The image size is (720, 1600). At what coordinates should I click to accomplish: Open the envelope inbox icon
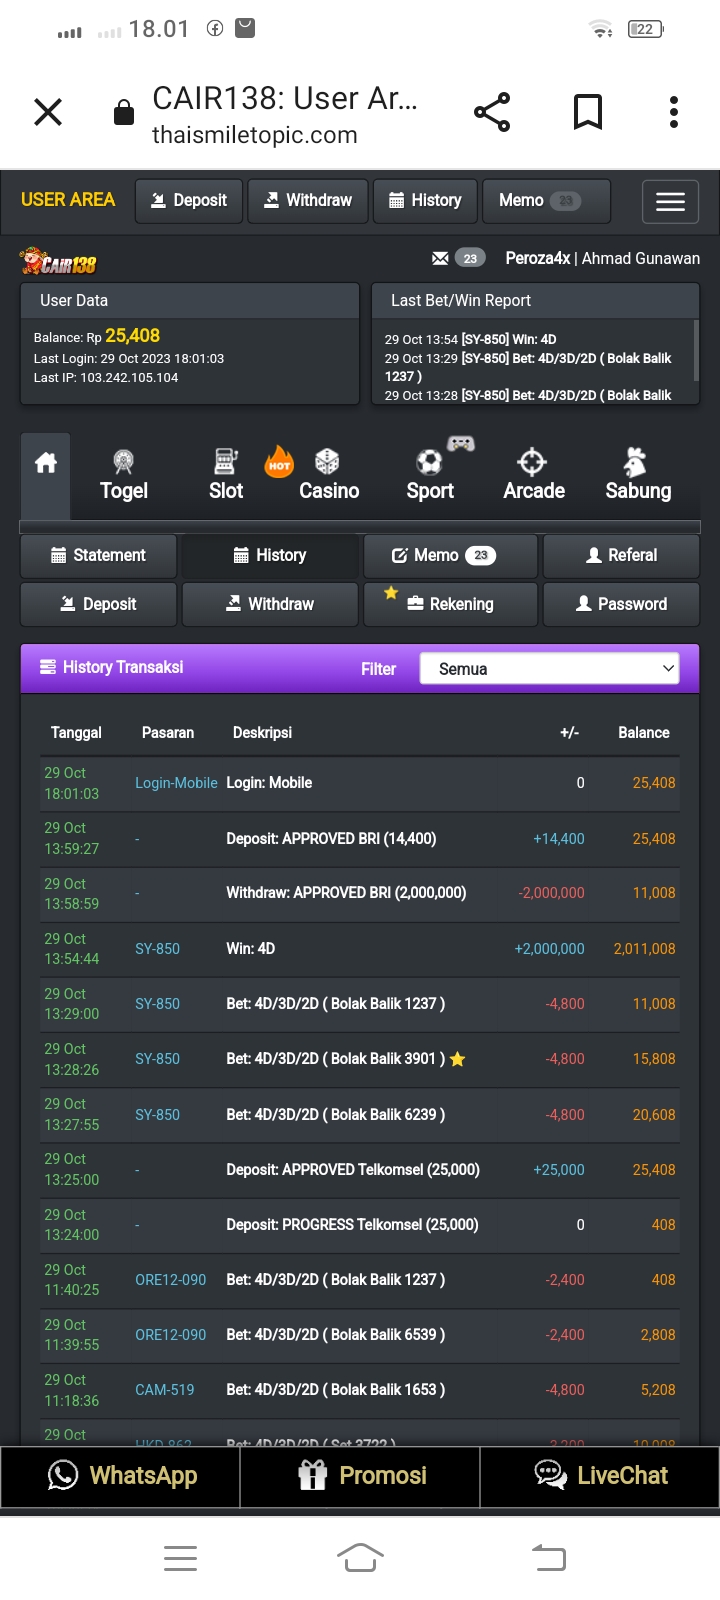pyautogui.click(x=440, y=258)
